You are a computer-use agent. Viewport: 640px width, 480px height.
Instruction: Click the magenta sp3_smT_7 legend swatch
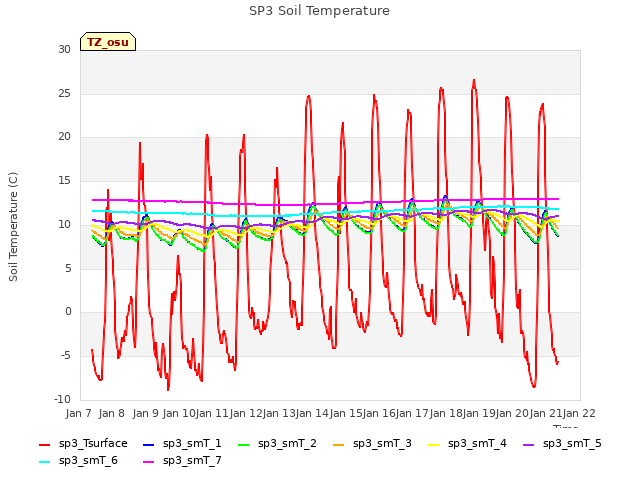(x=149, y=462)
